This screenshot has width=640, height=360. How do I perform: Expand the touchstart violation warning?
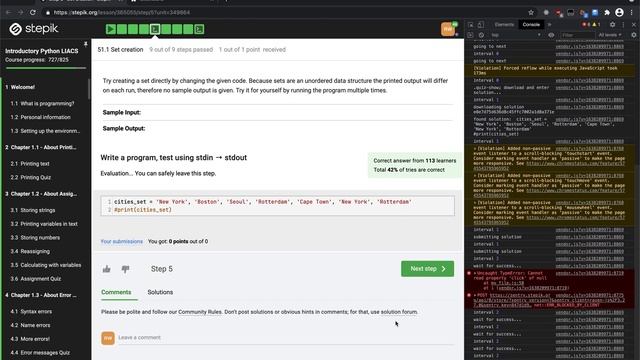(475, 149)
